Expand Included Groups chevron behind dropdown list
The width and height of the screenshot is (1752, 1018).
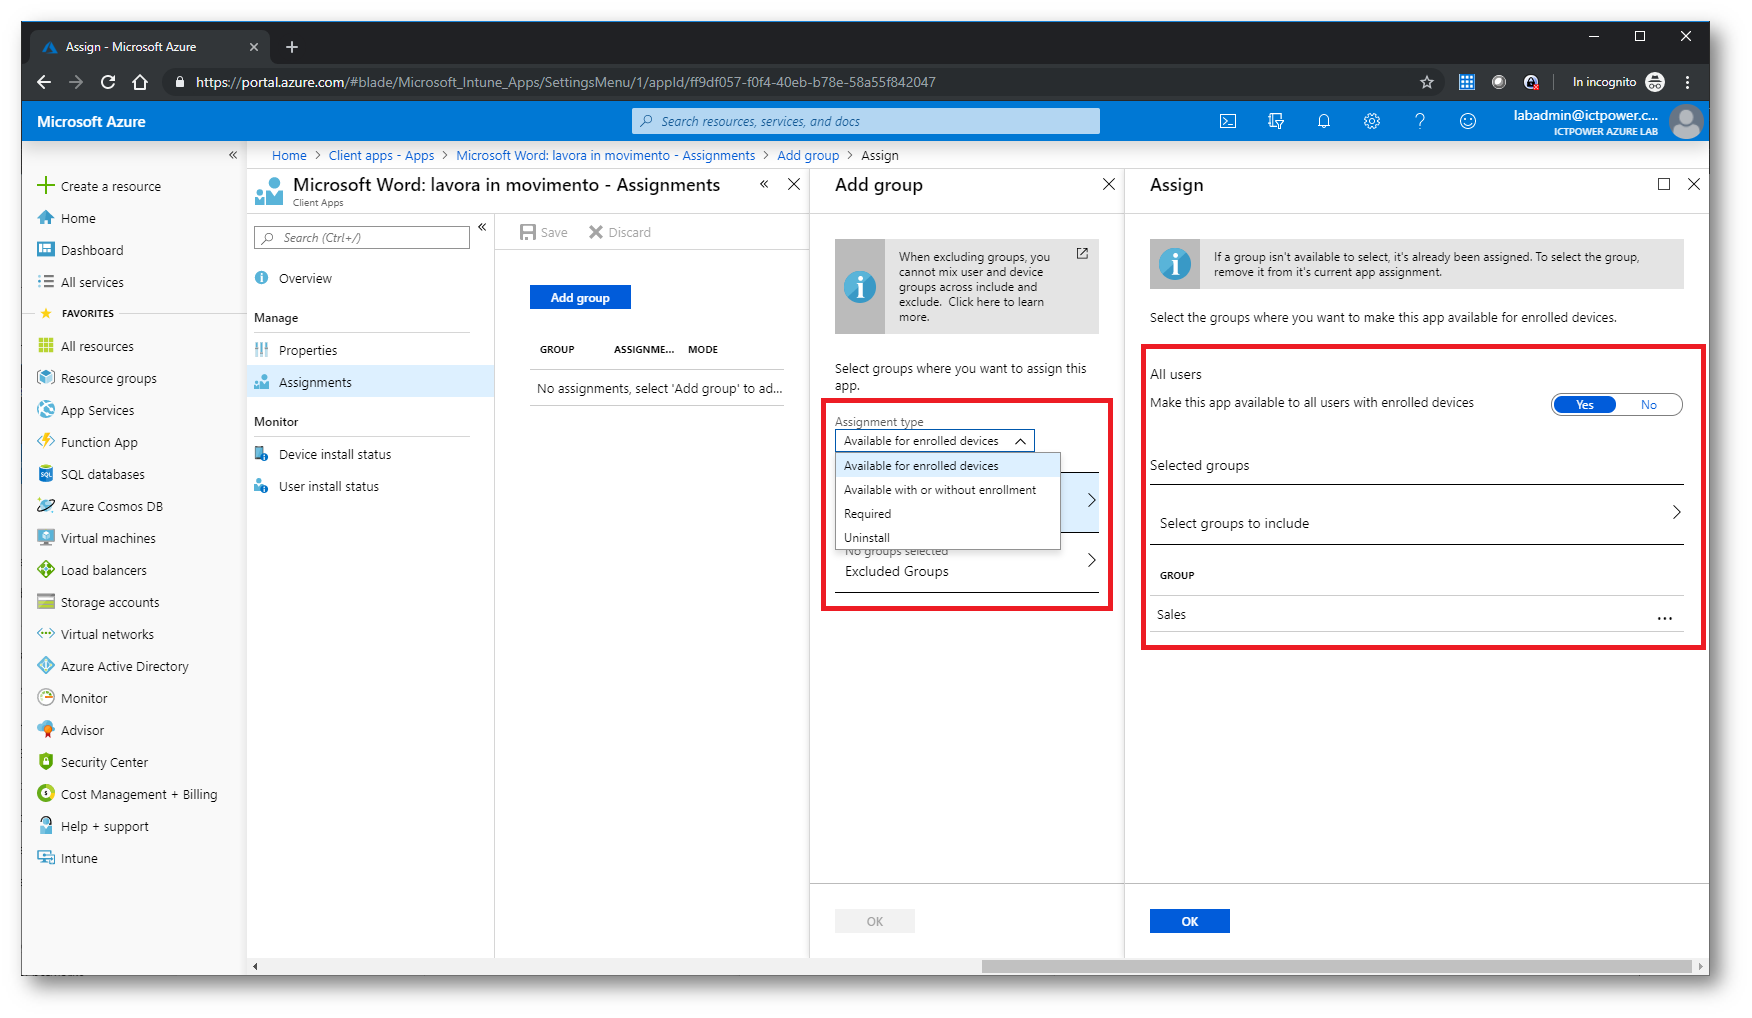tap(1091, 500)
